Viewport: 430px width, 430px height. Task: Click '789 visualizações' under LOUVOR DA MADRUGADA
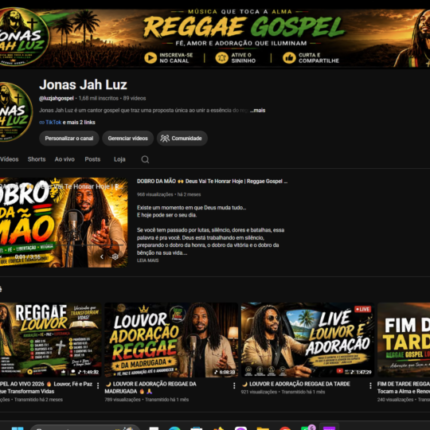[x=123, y=399]
